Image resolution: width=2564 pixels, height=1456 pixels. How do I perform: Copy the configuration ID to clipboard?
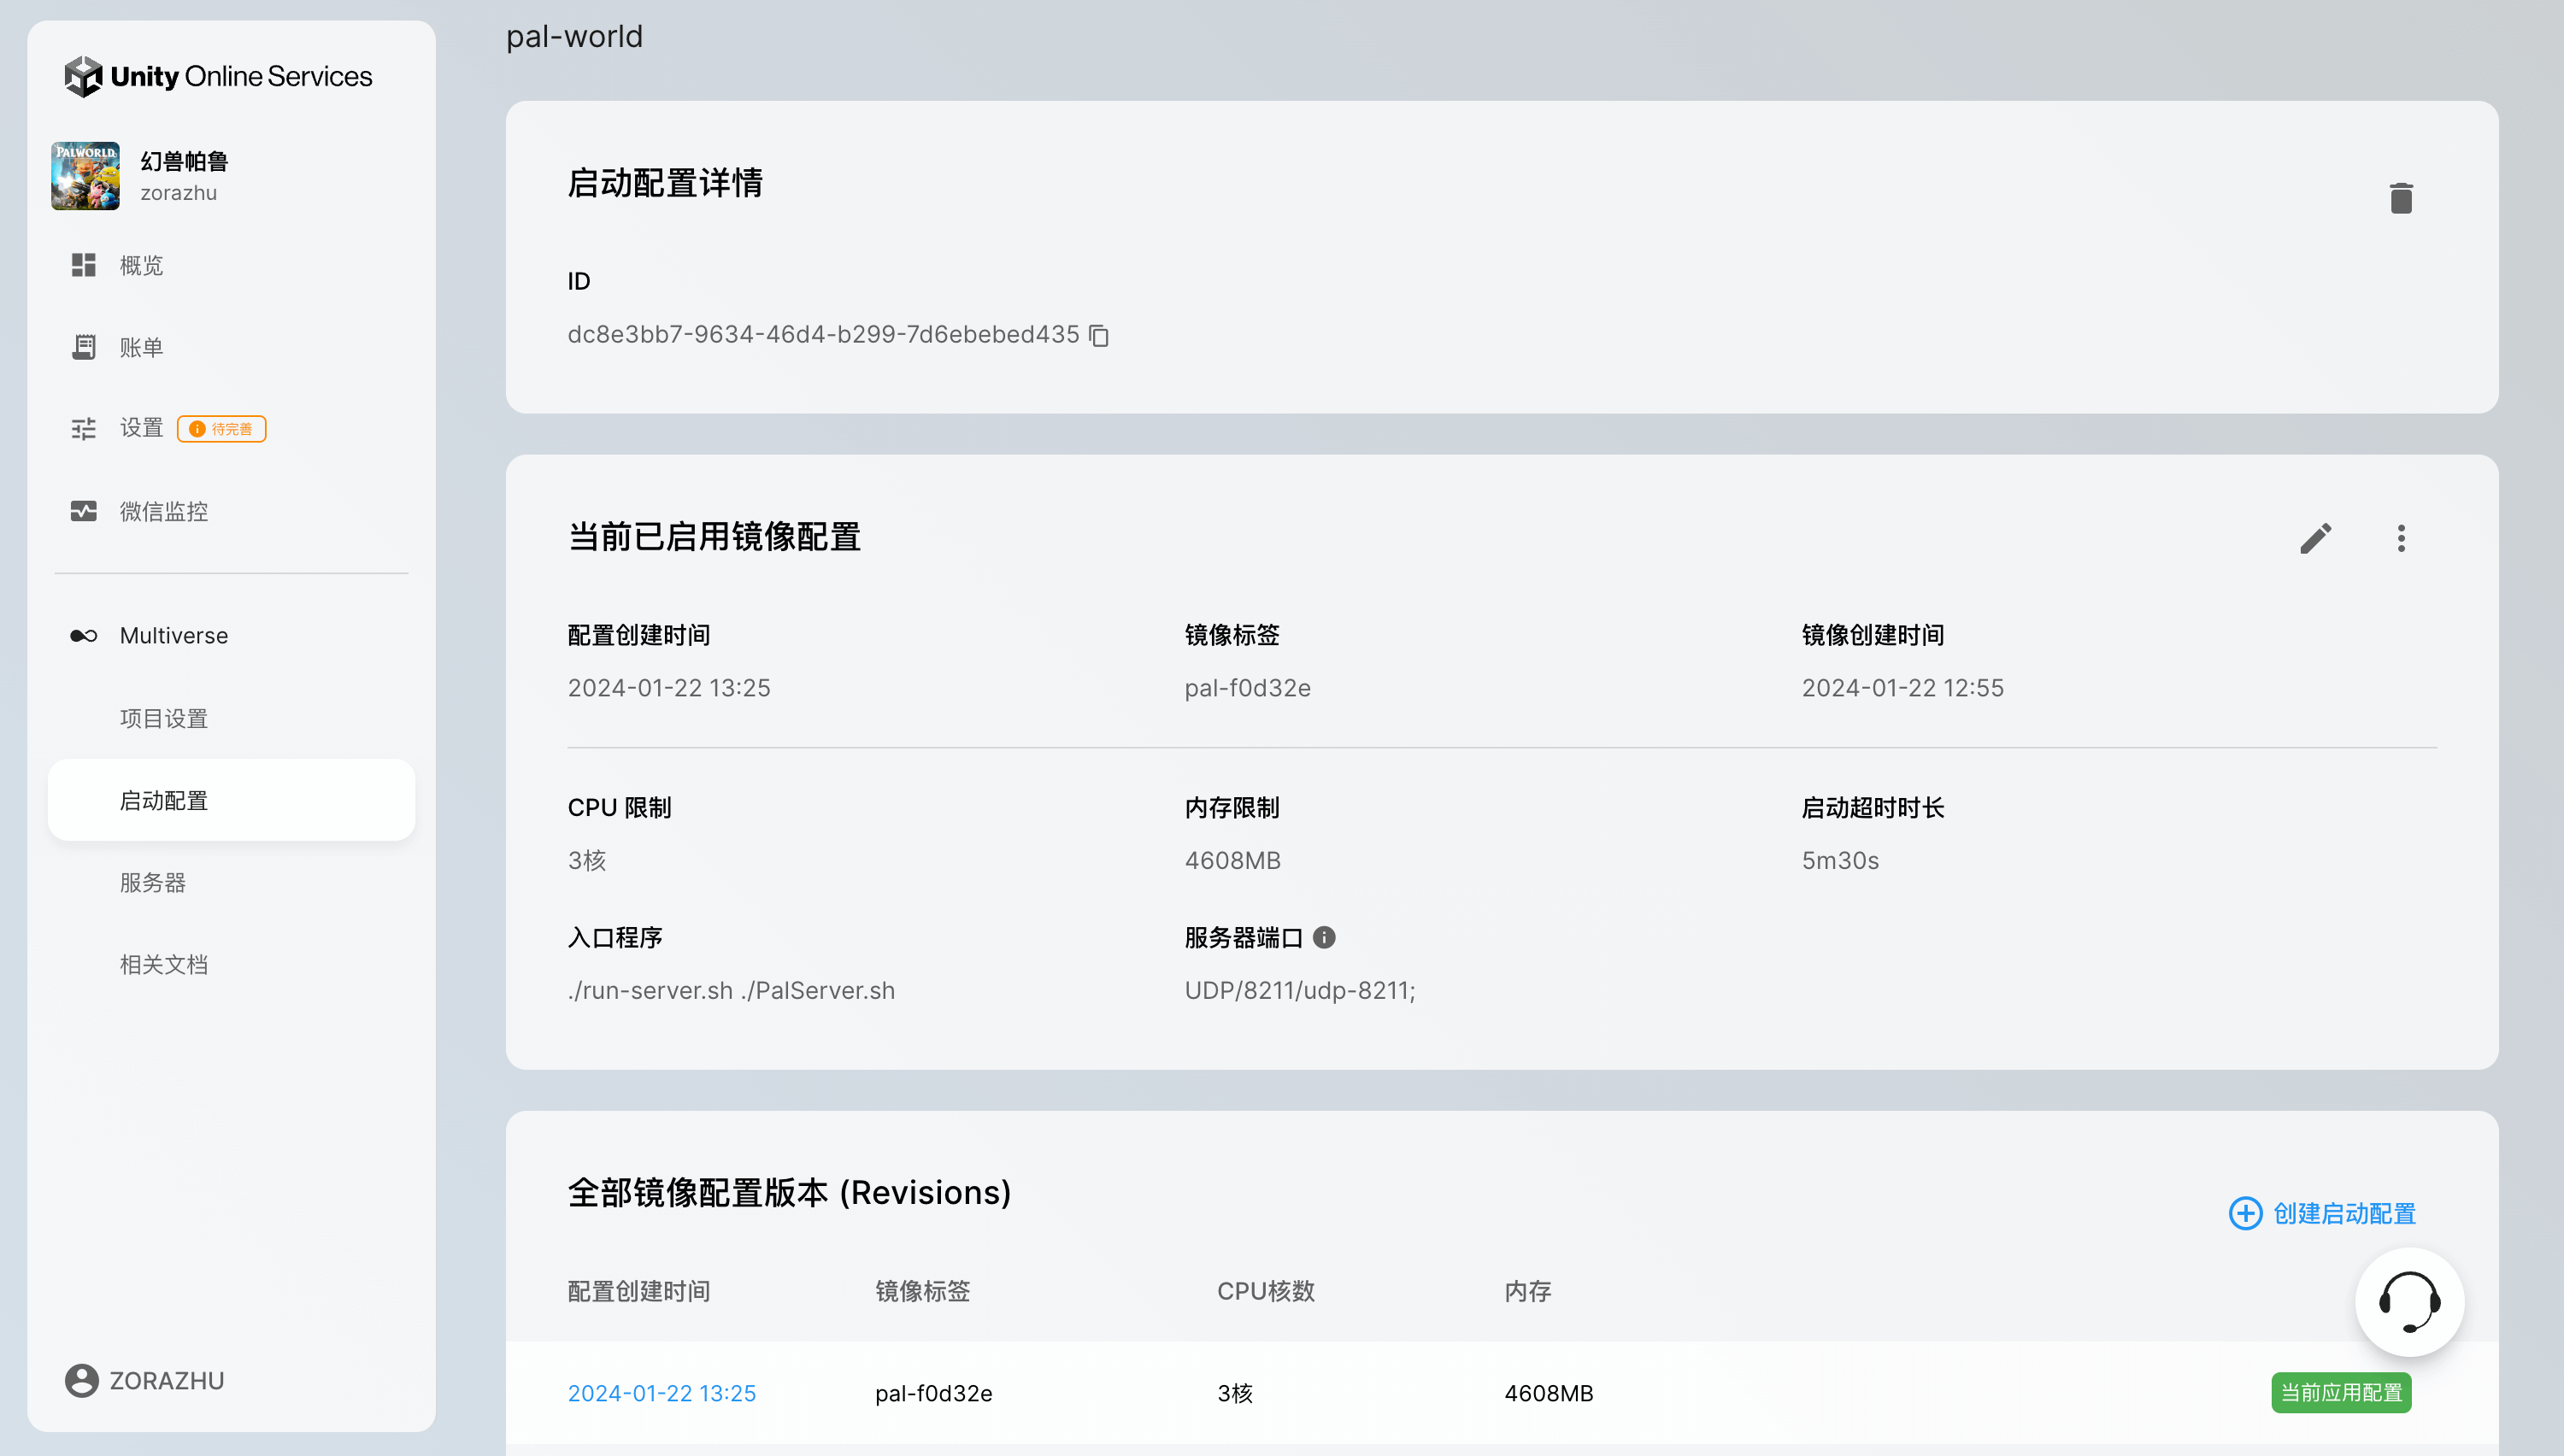pyautogui.click(x=1099, y=335)
